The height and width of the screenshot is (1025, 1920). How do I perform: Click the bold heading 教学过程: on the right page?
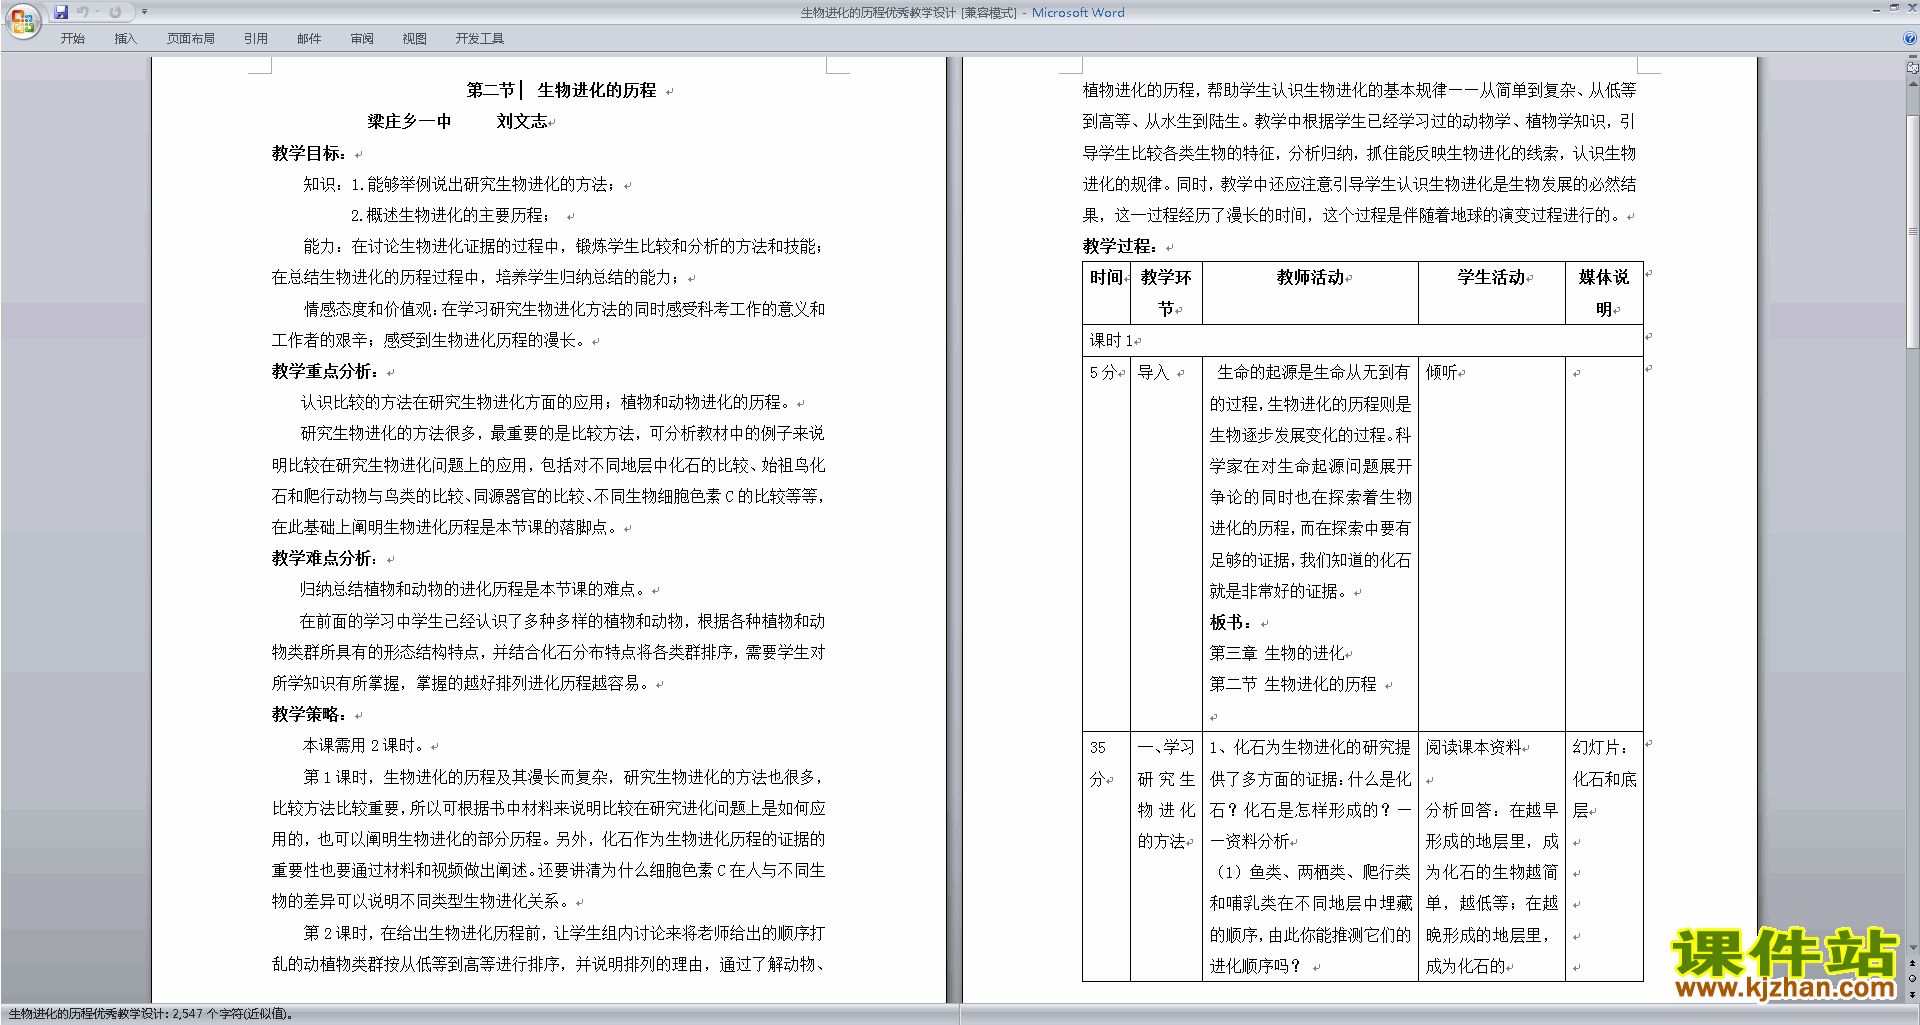pos(1120,246)
